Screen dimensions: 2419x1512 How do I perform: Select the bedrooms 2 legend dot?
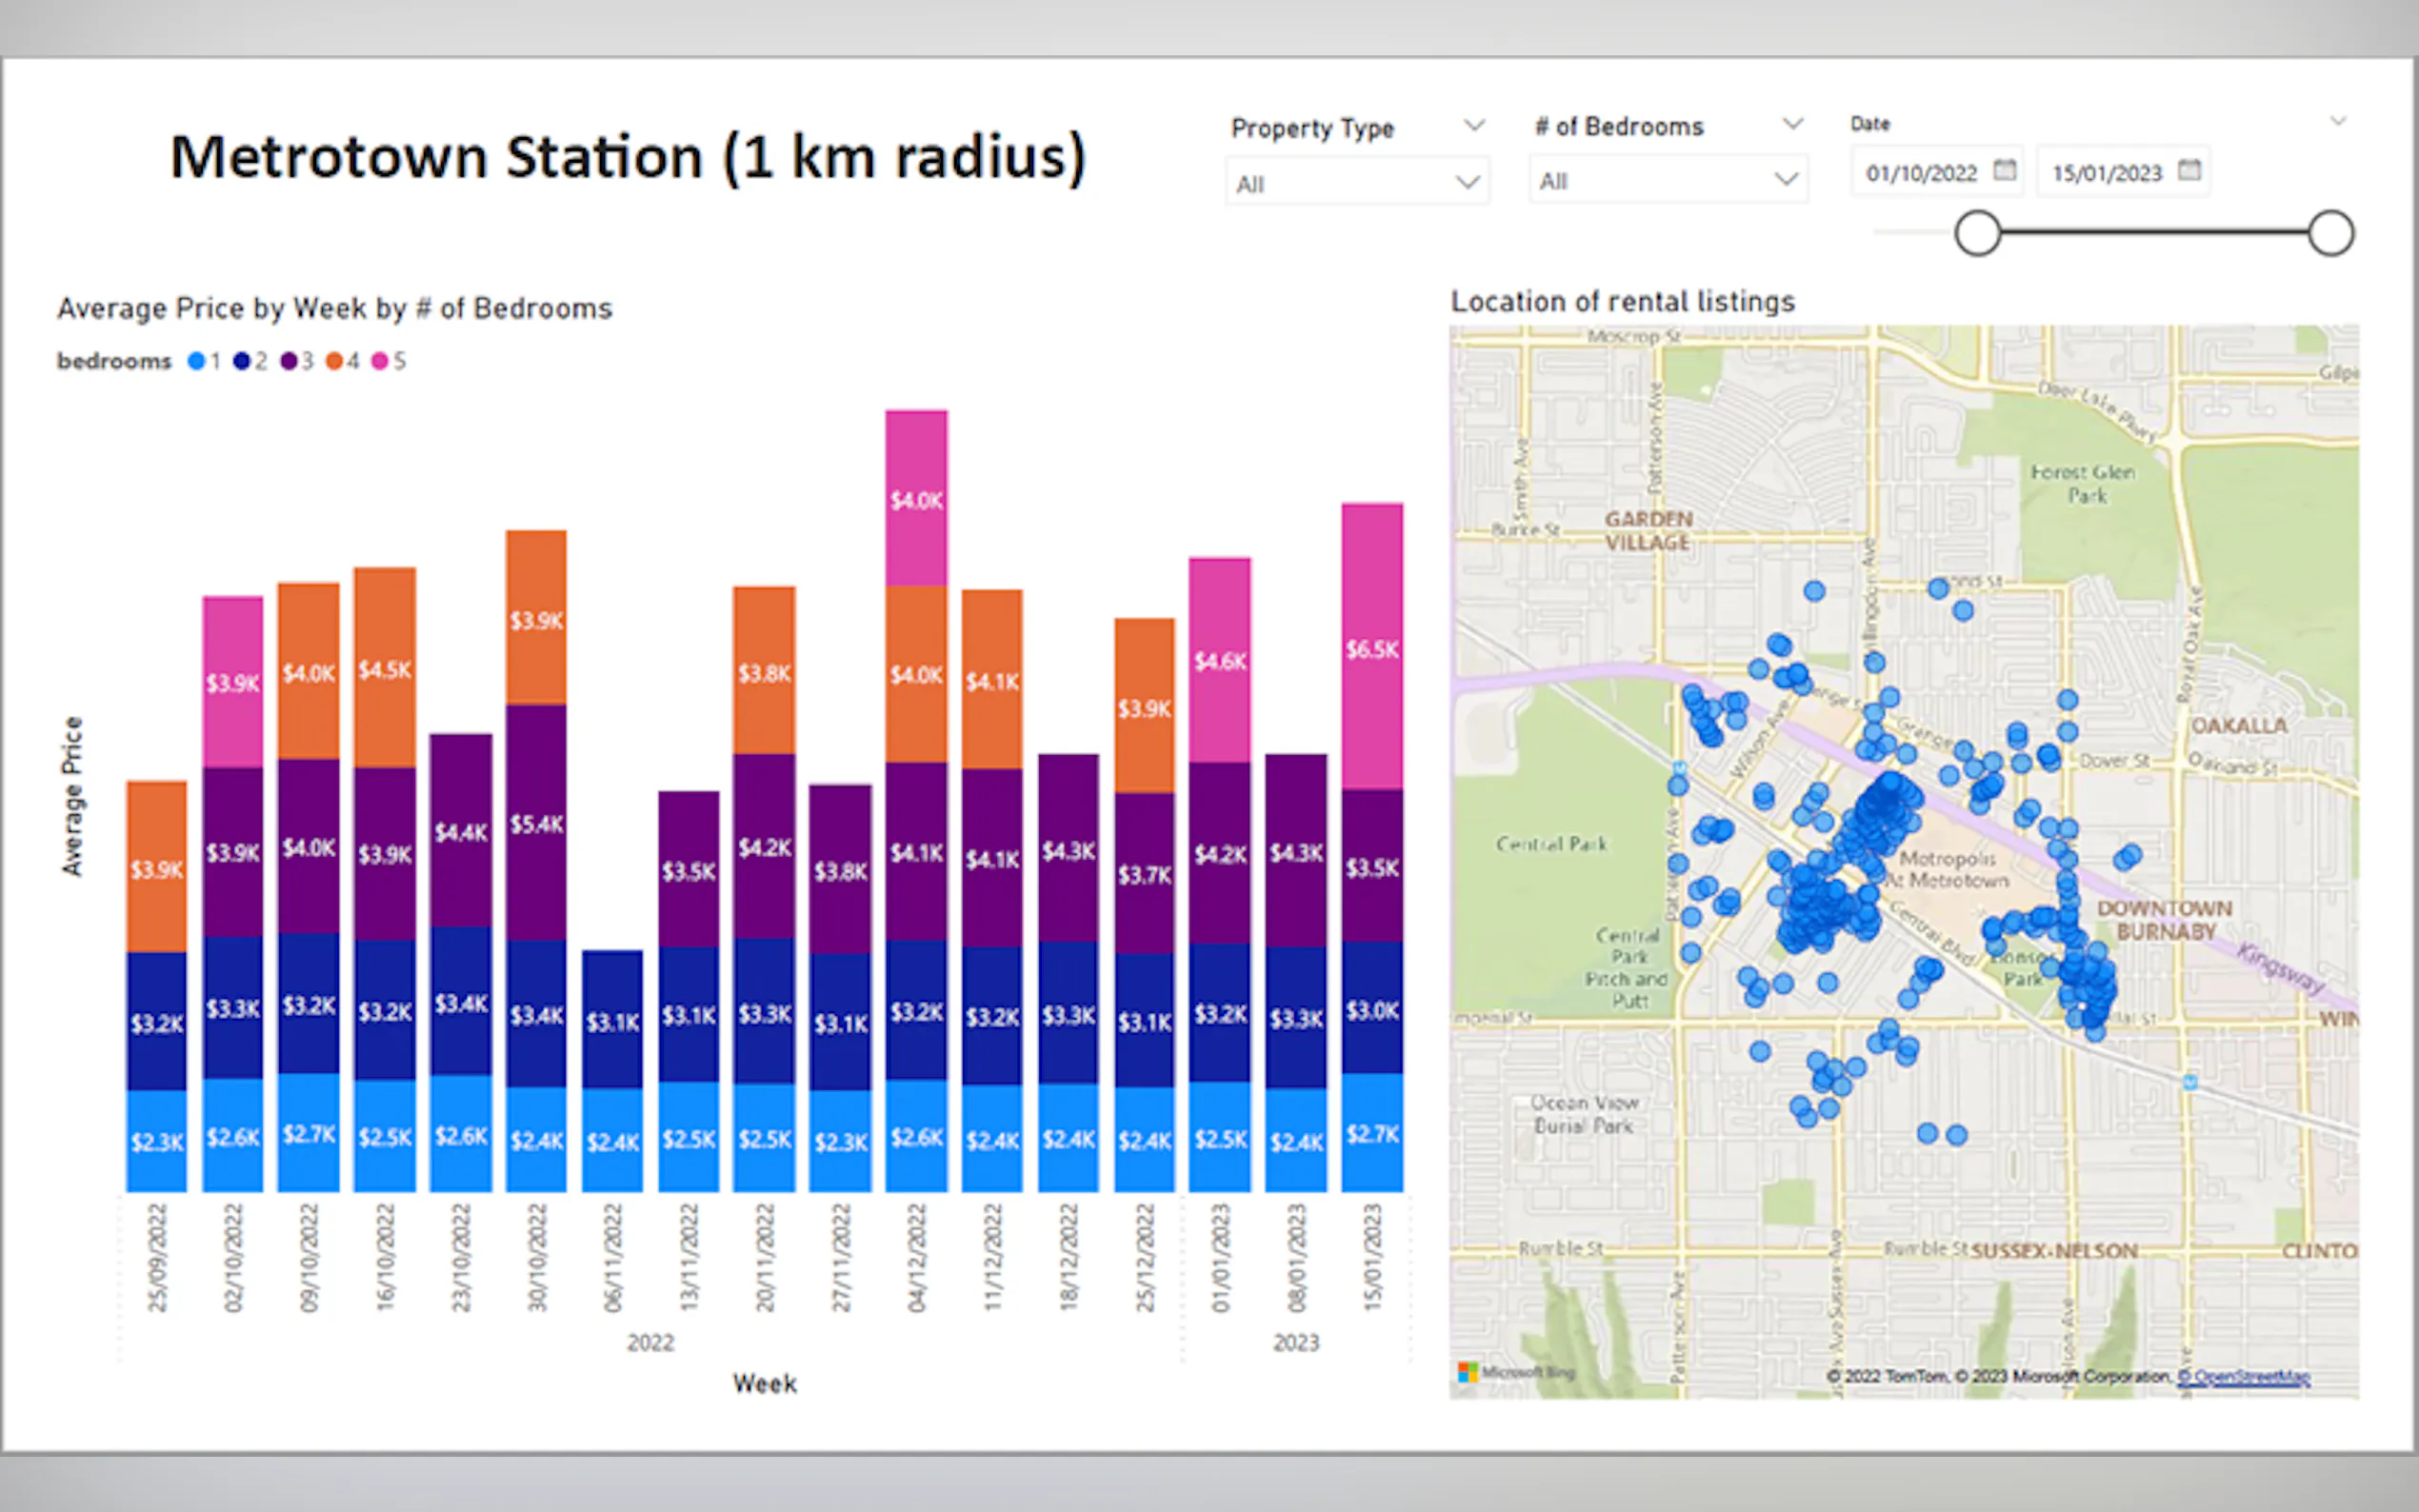241,361
